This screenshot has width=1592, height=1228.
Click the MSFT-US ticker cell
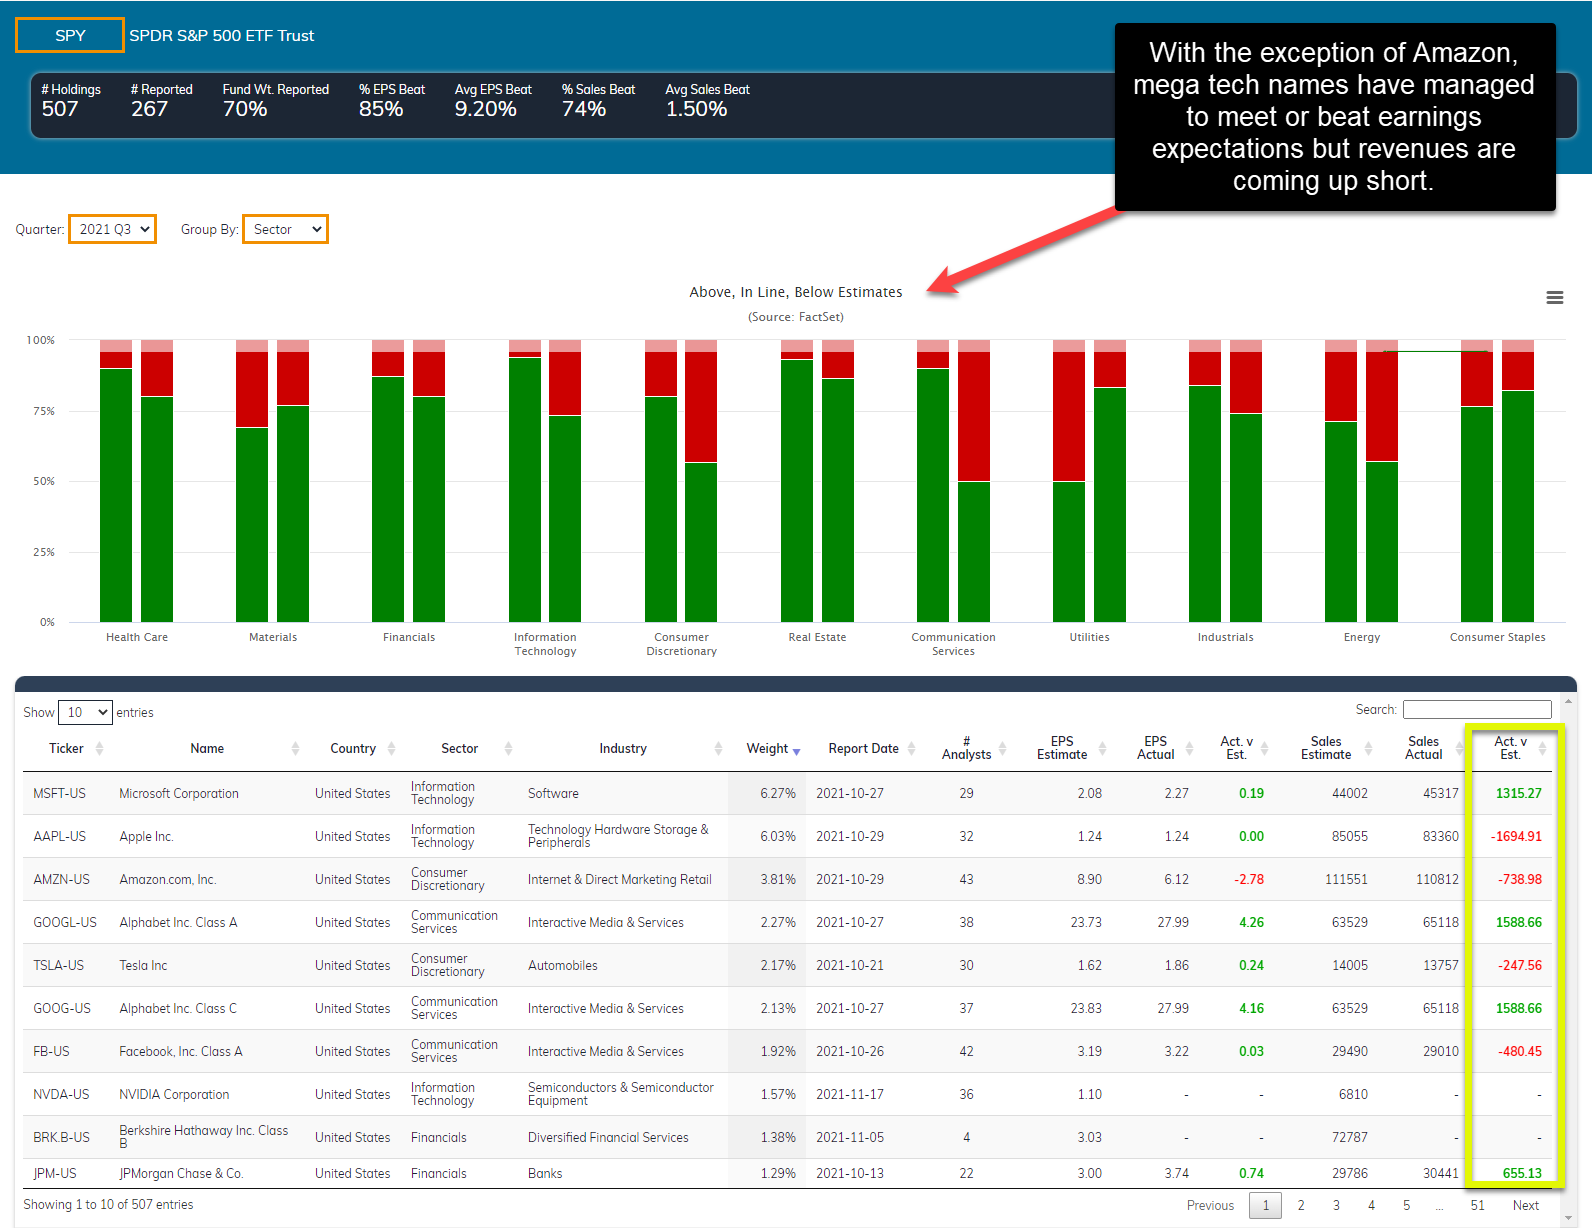pyautogui.click(x=59, y=793)
